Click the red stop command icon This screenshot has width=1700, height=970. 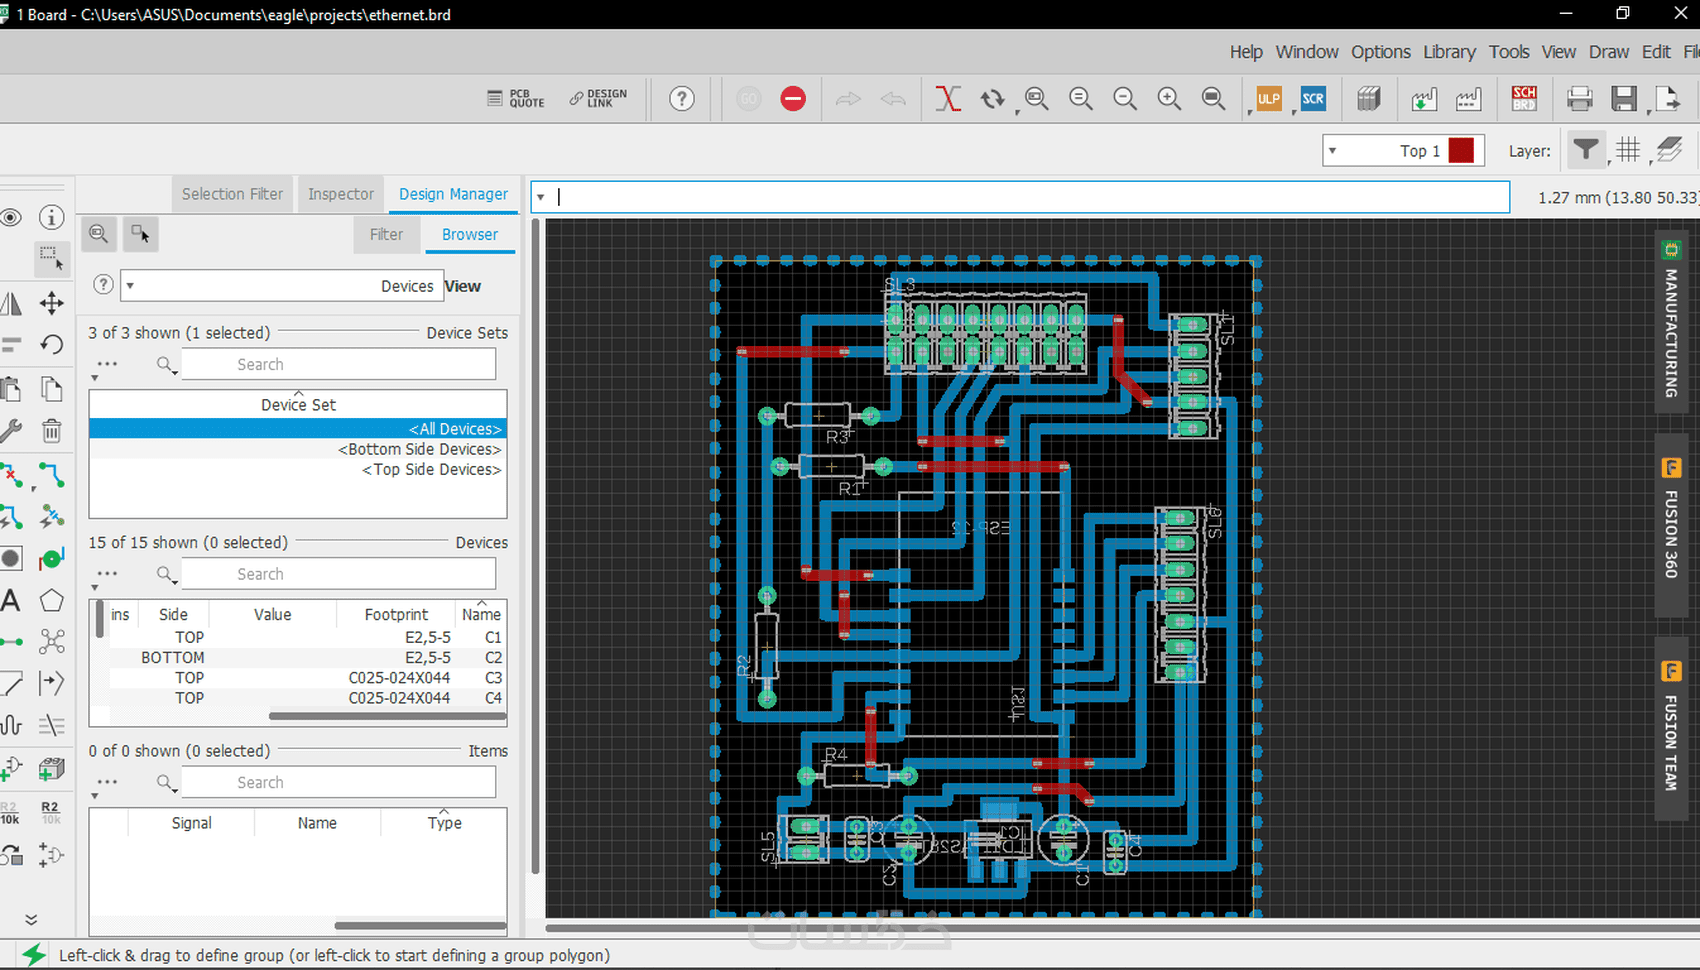pyautogui.click(x=793, y=99)
